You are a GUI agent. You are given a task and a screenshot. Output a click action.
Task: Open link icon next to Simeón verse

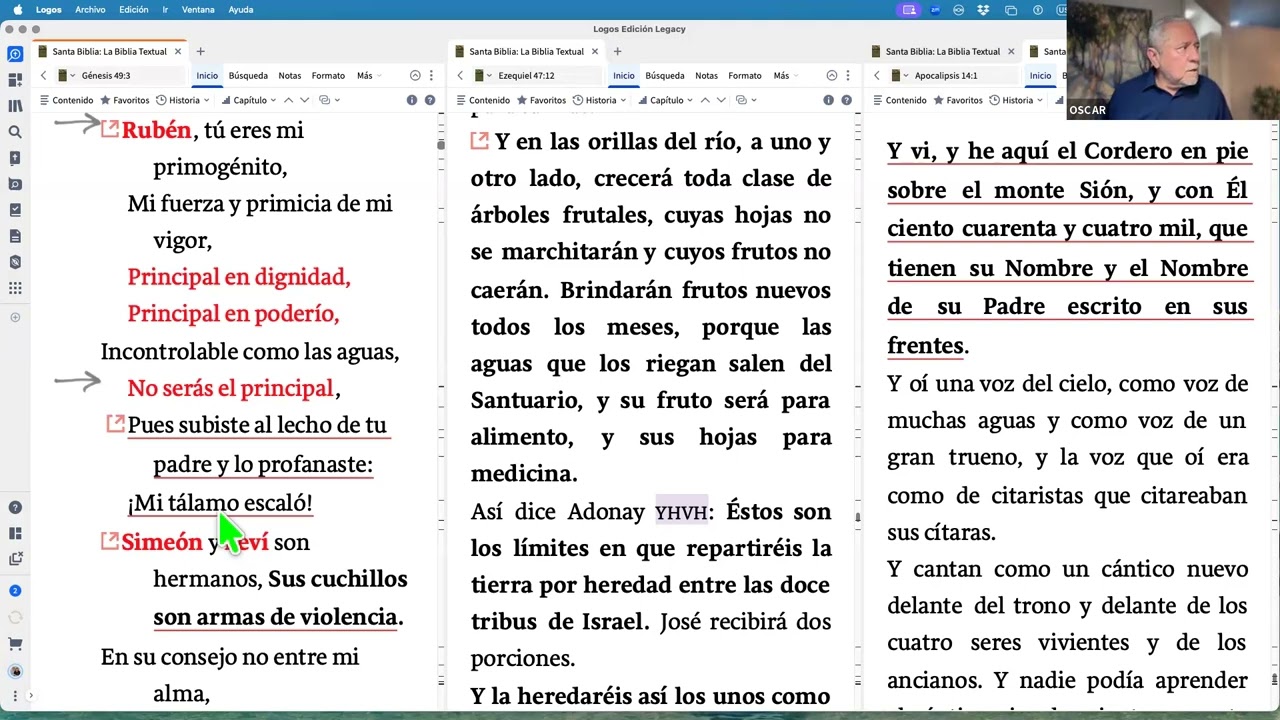(110, 541)
